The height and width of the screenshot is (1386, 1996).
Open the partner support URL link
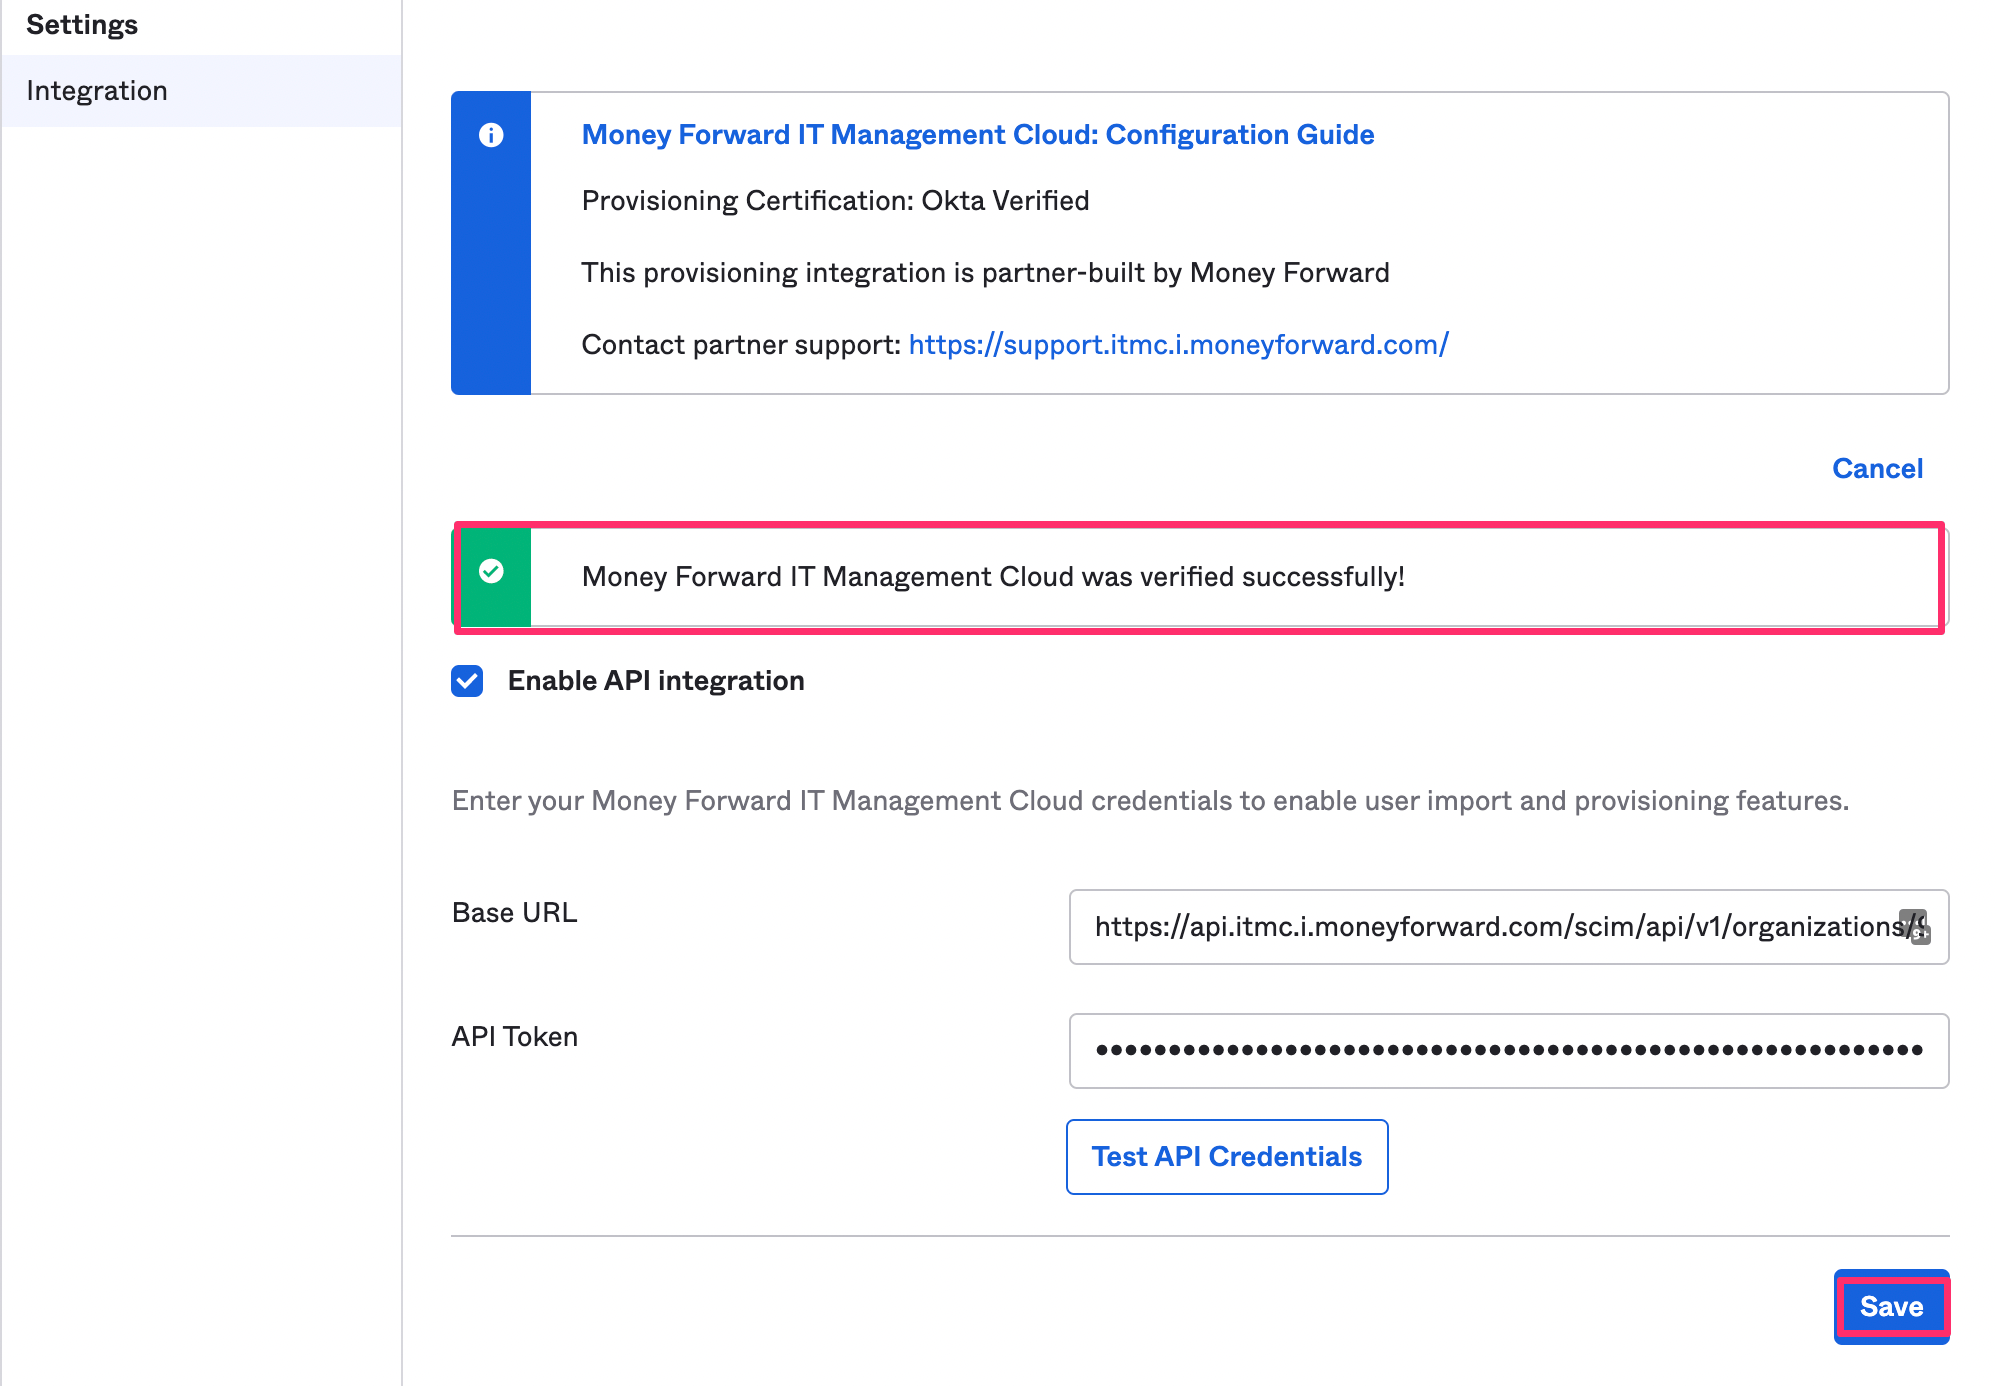(x=1178, y=344)
